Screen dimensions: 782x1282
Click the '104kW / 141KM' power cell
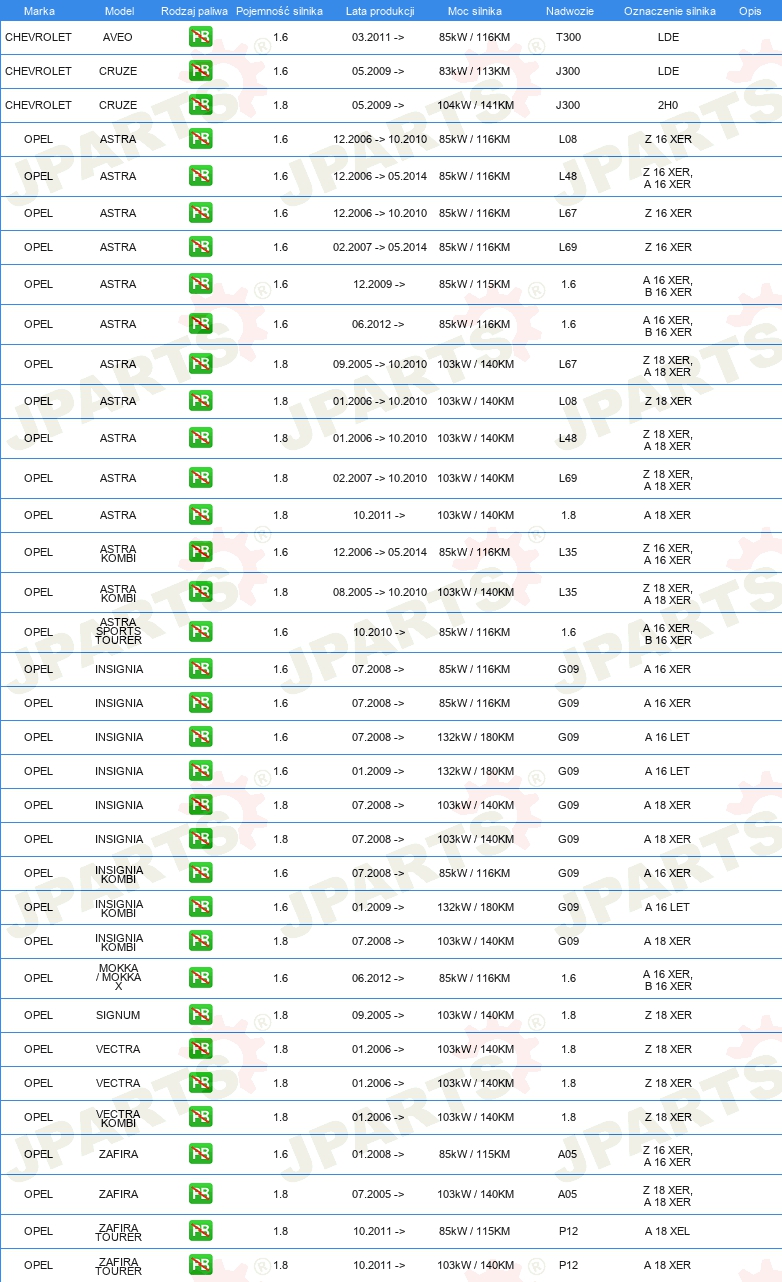coord(476,105)
